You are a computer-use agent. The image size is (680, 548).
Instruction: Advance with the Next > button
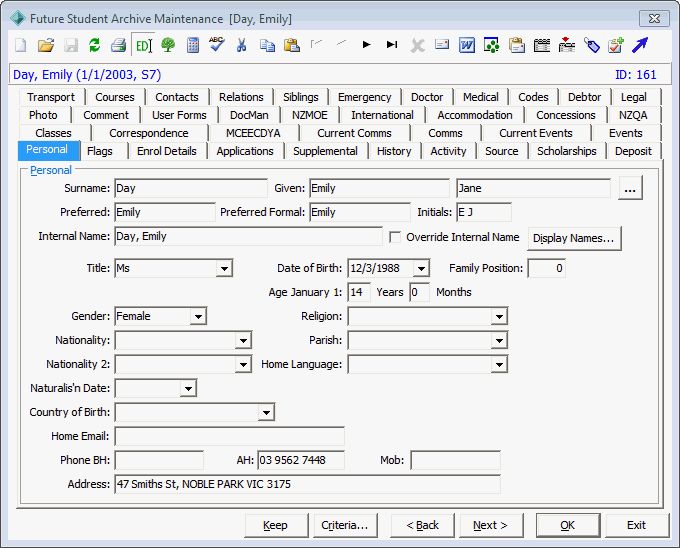click(x=490, y=525)
